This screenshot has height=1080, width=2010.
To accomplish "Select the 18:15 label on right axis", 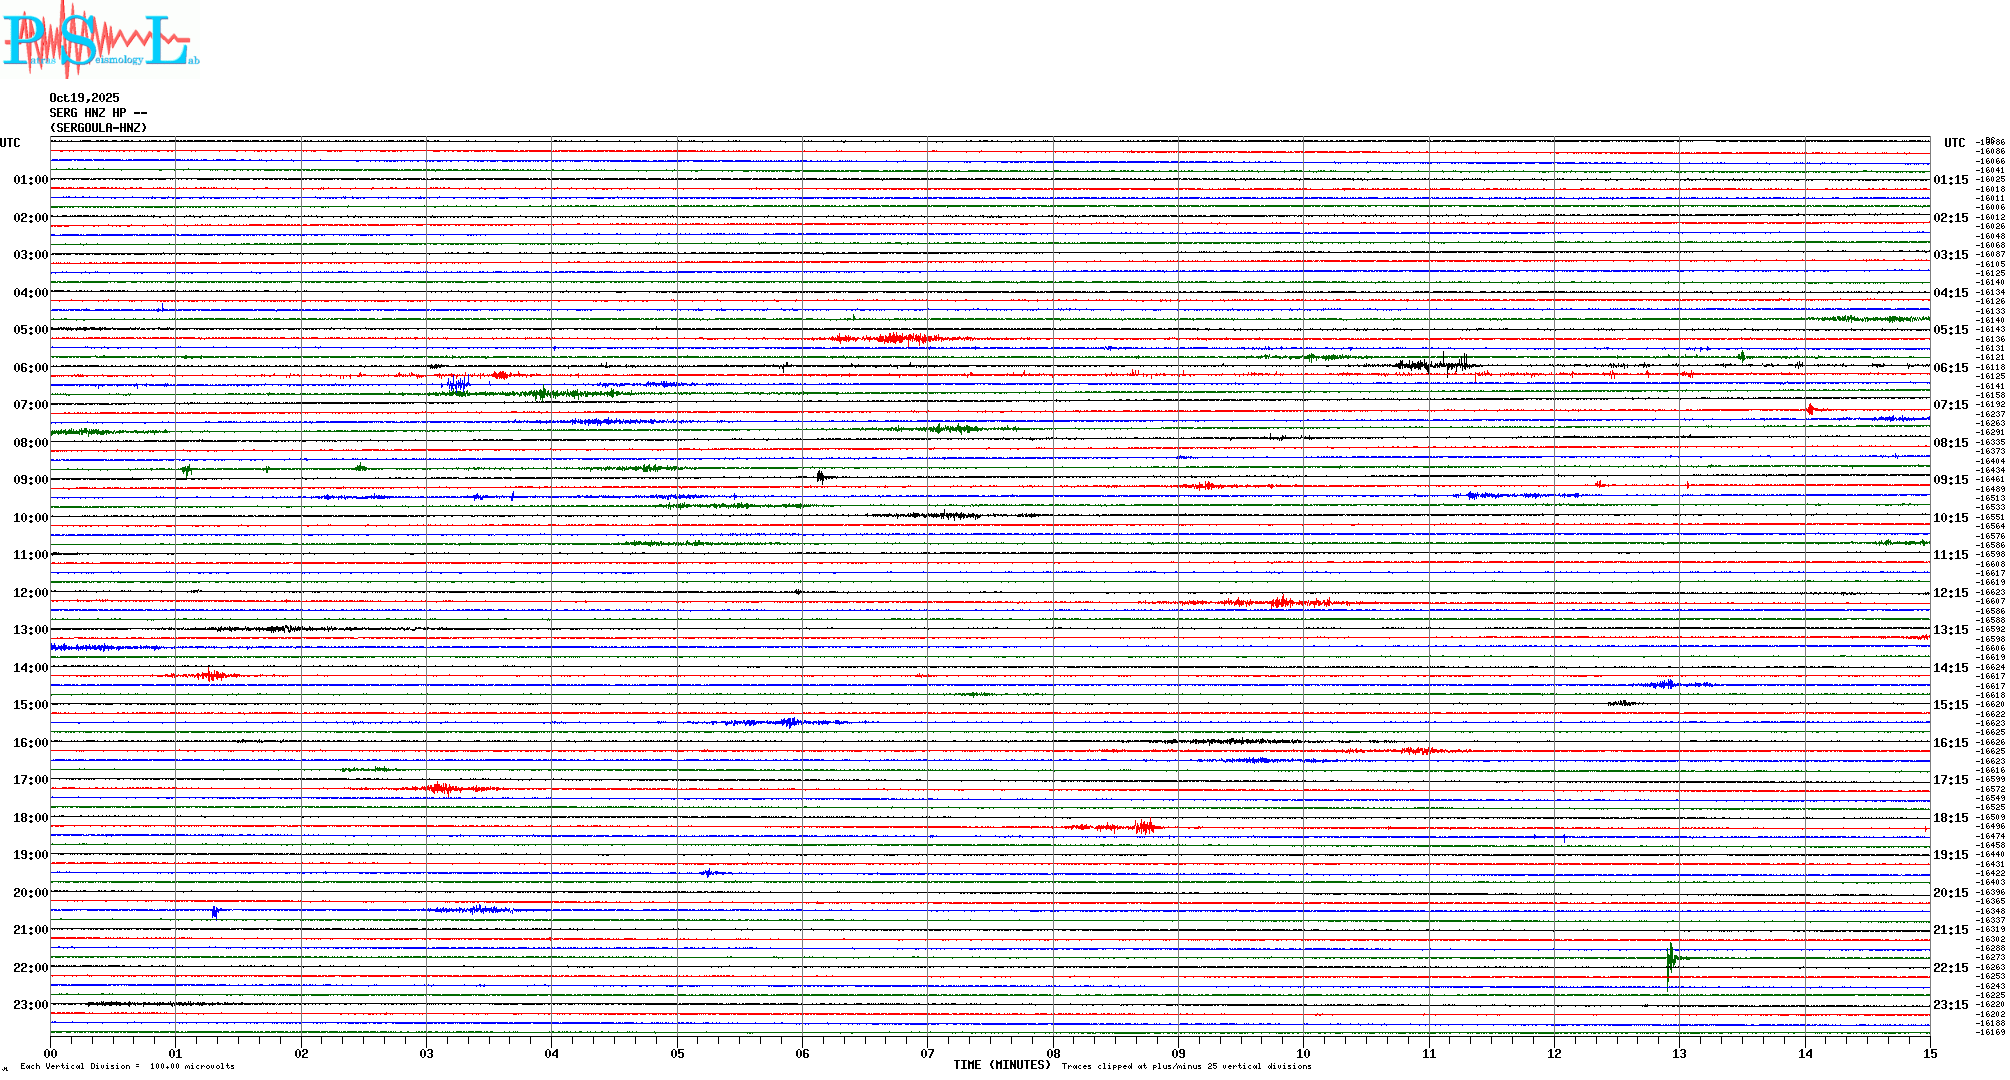I will click(1950, 818).
